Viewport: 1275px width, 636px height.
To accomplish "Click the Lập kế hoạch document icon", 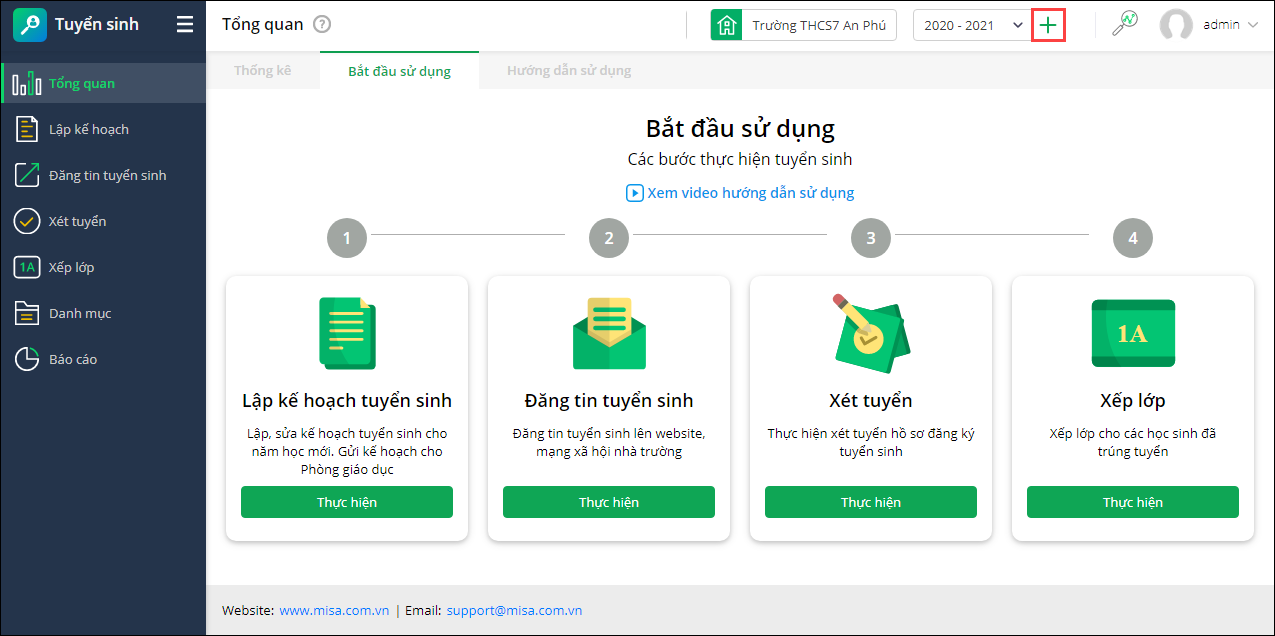I will (27, 129).
